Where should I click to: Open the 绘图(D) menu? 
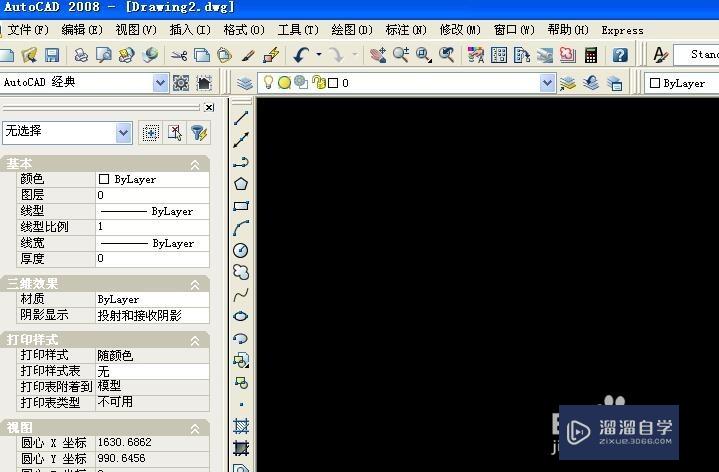coord(352,30)
